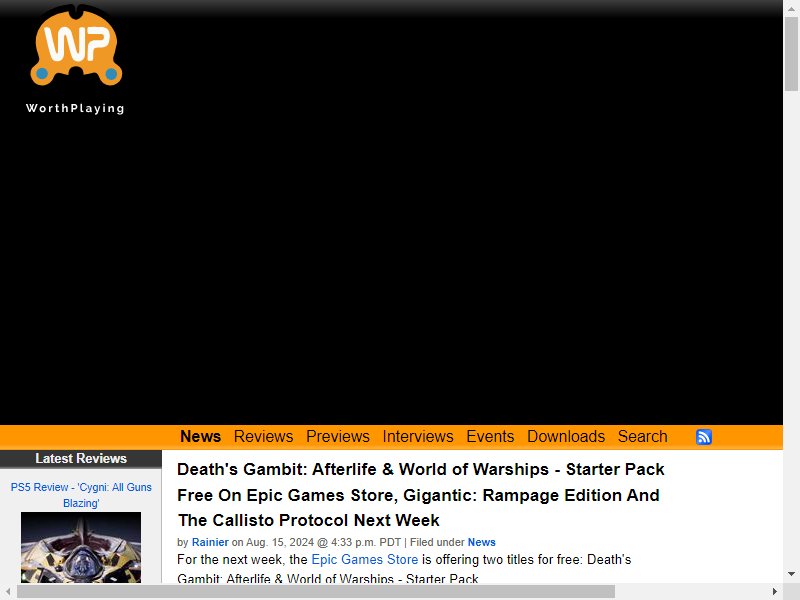Open the PS5 Review 'Cygni: All Guns Blazing' link

(81, 495)
